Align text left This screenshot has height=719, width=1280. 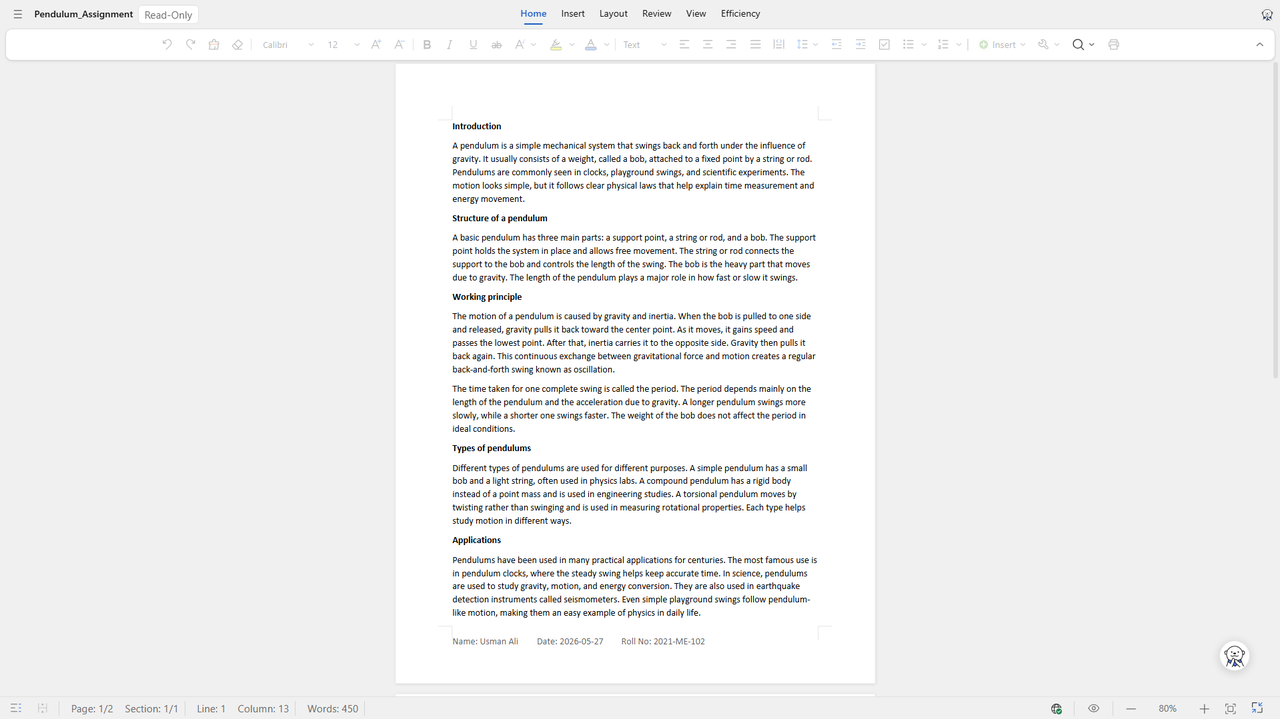(x=685, y=45)
